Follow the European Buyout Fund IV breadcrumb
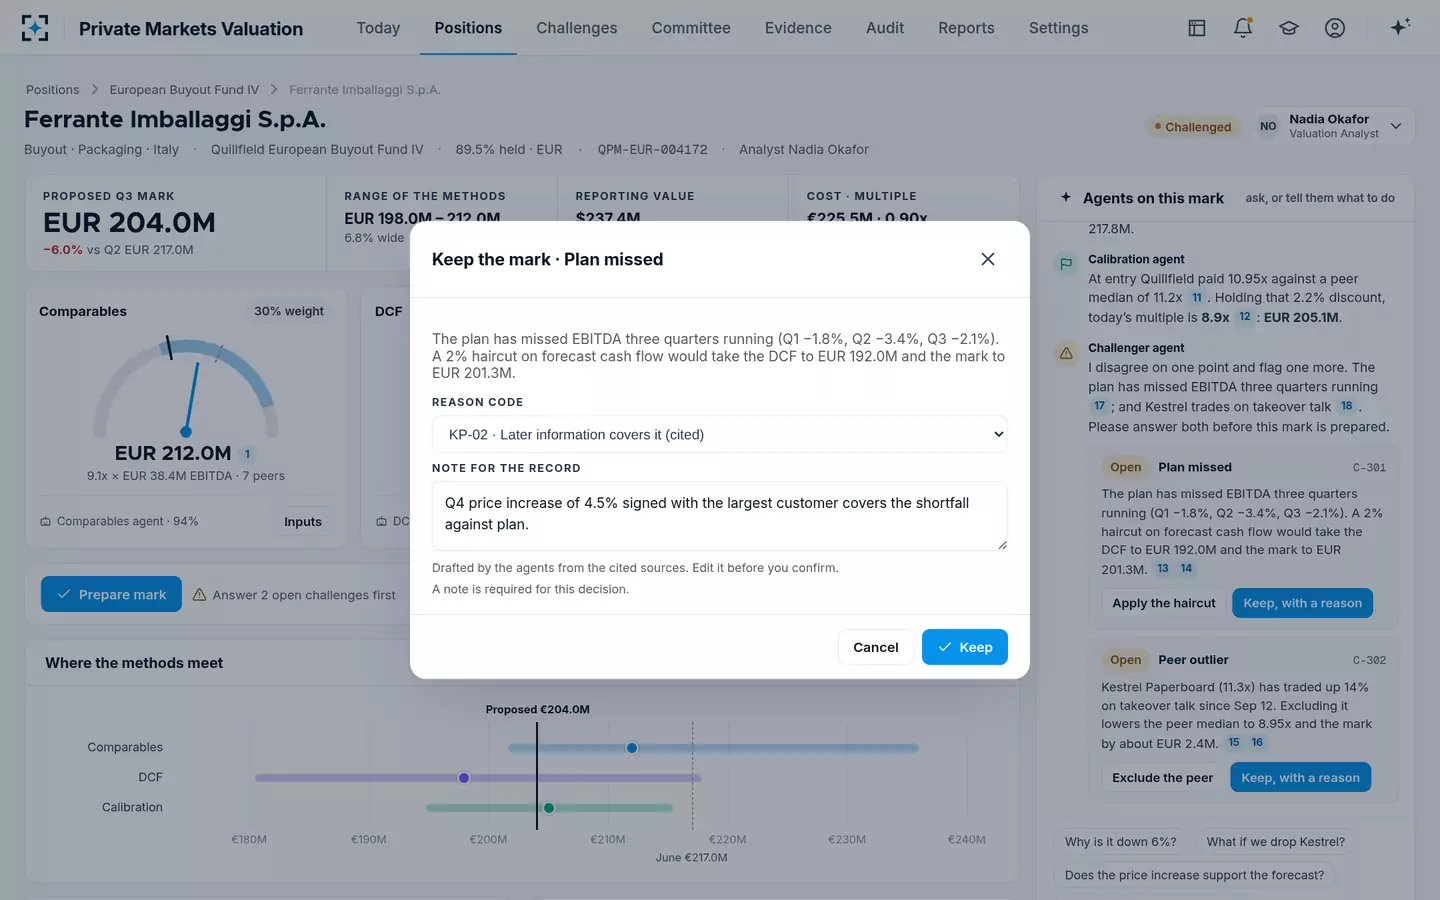 [x=184, y=90]
